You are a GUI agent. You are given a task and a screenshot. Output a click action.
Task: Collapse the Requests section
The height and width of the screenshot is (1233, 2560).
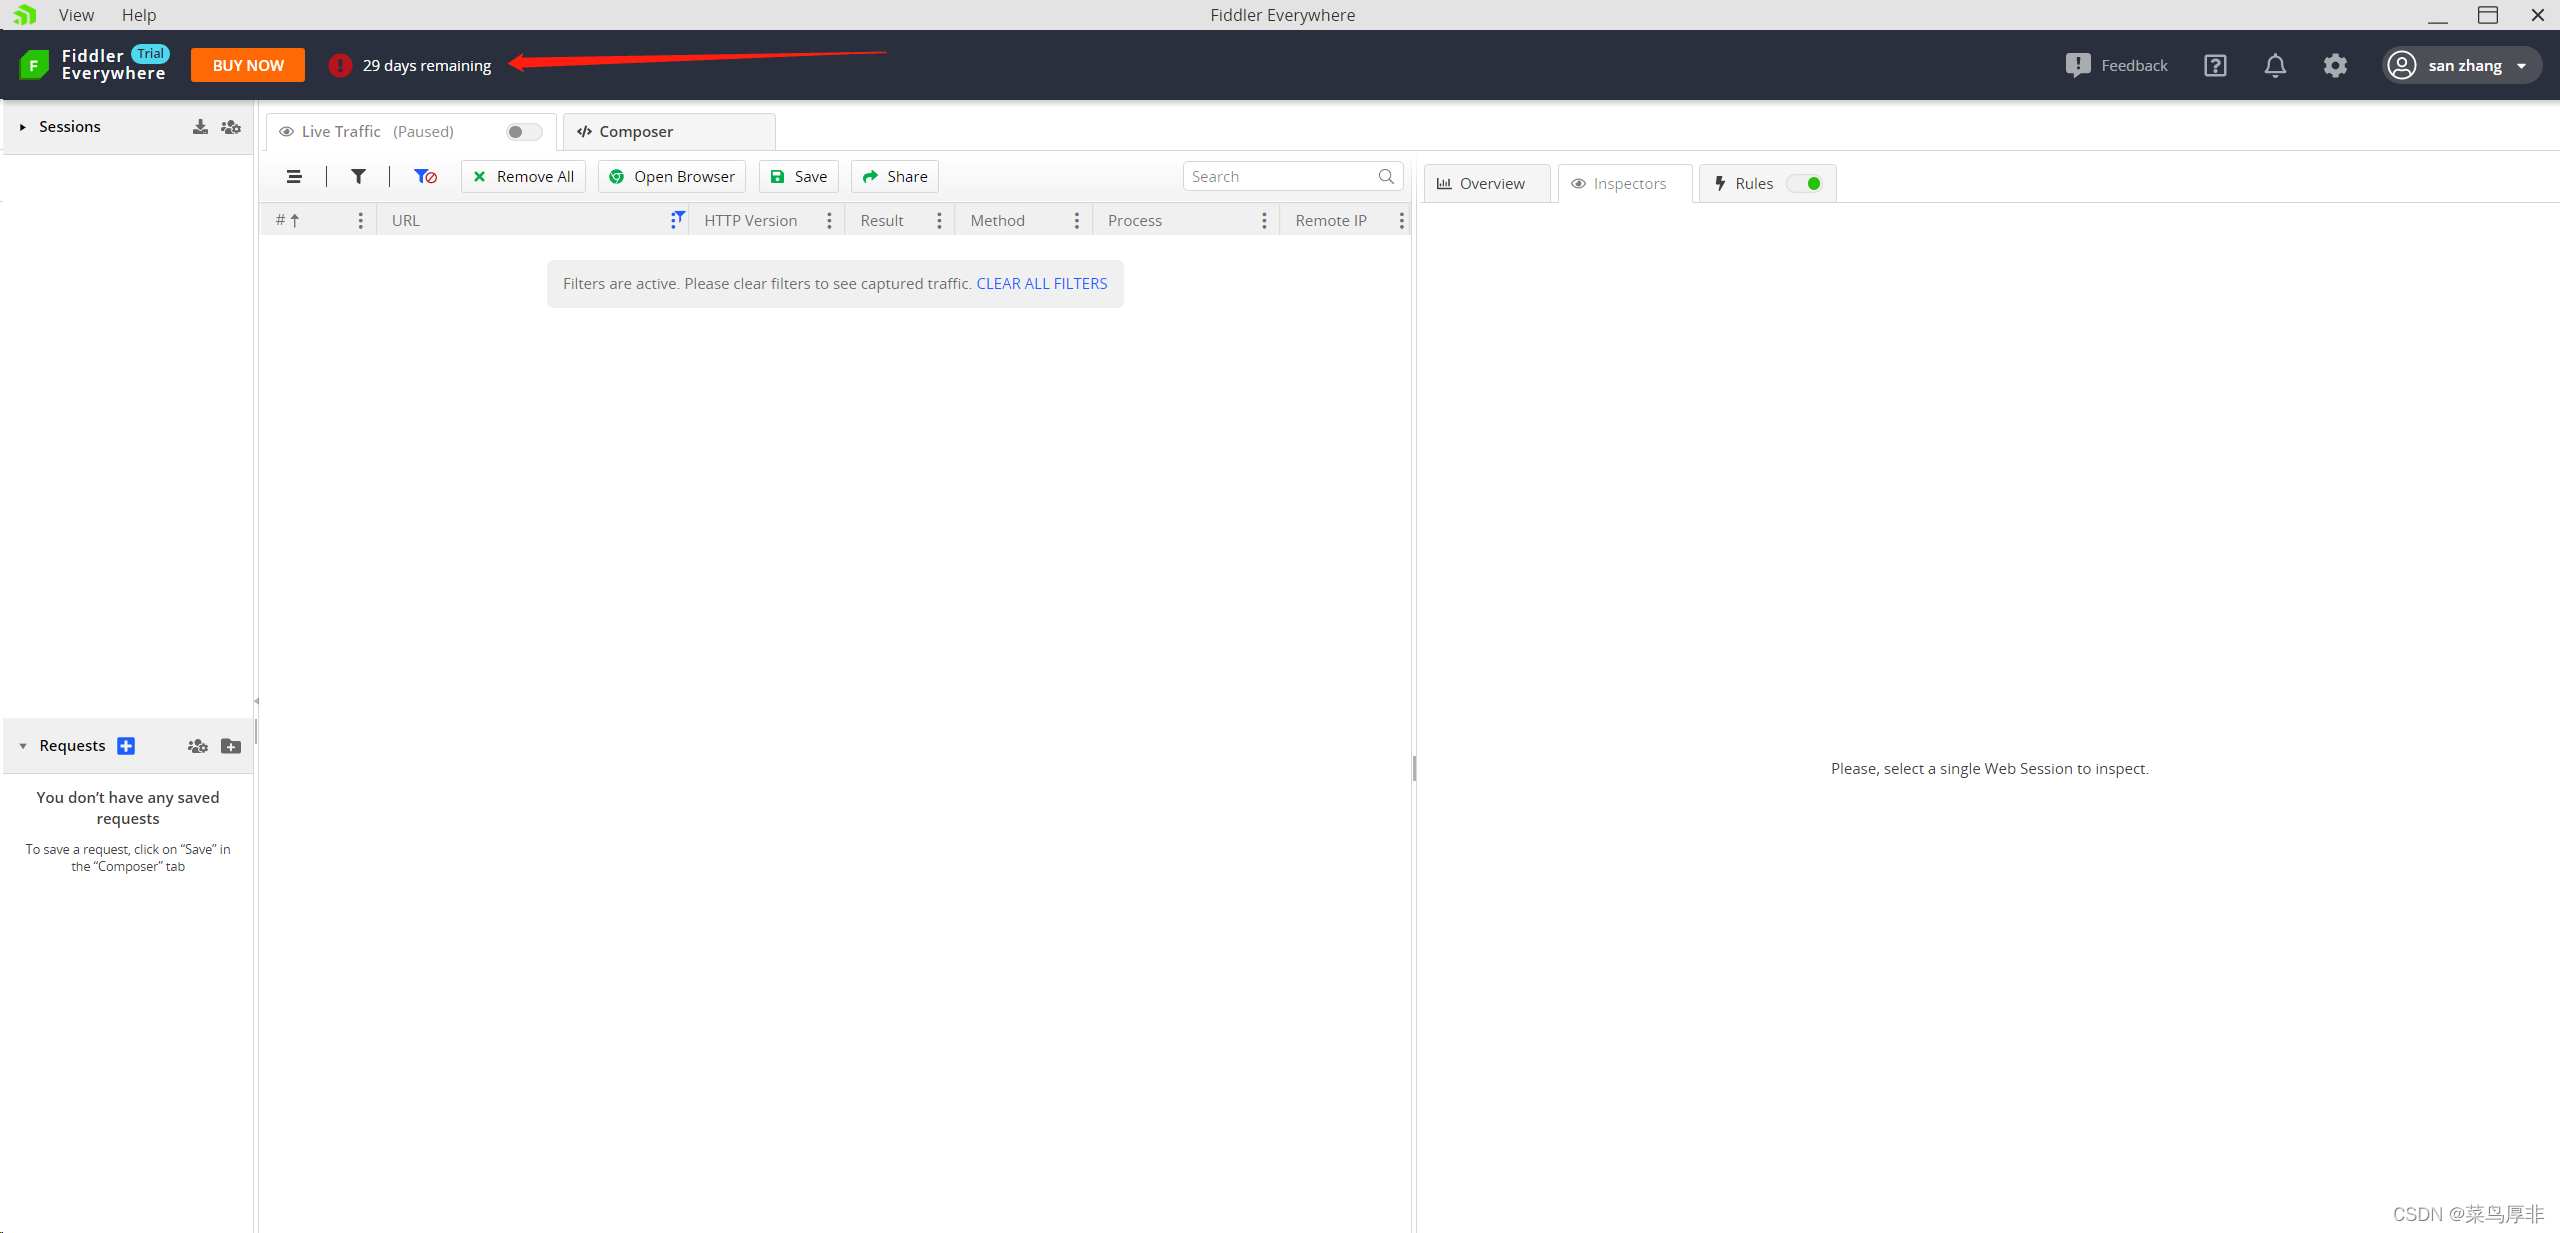click(23, 746)
